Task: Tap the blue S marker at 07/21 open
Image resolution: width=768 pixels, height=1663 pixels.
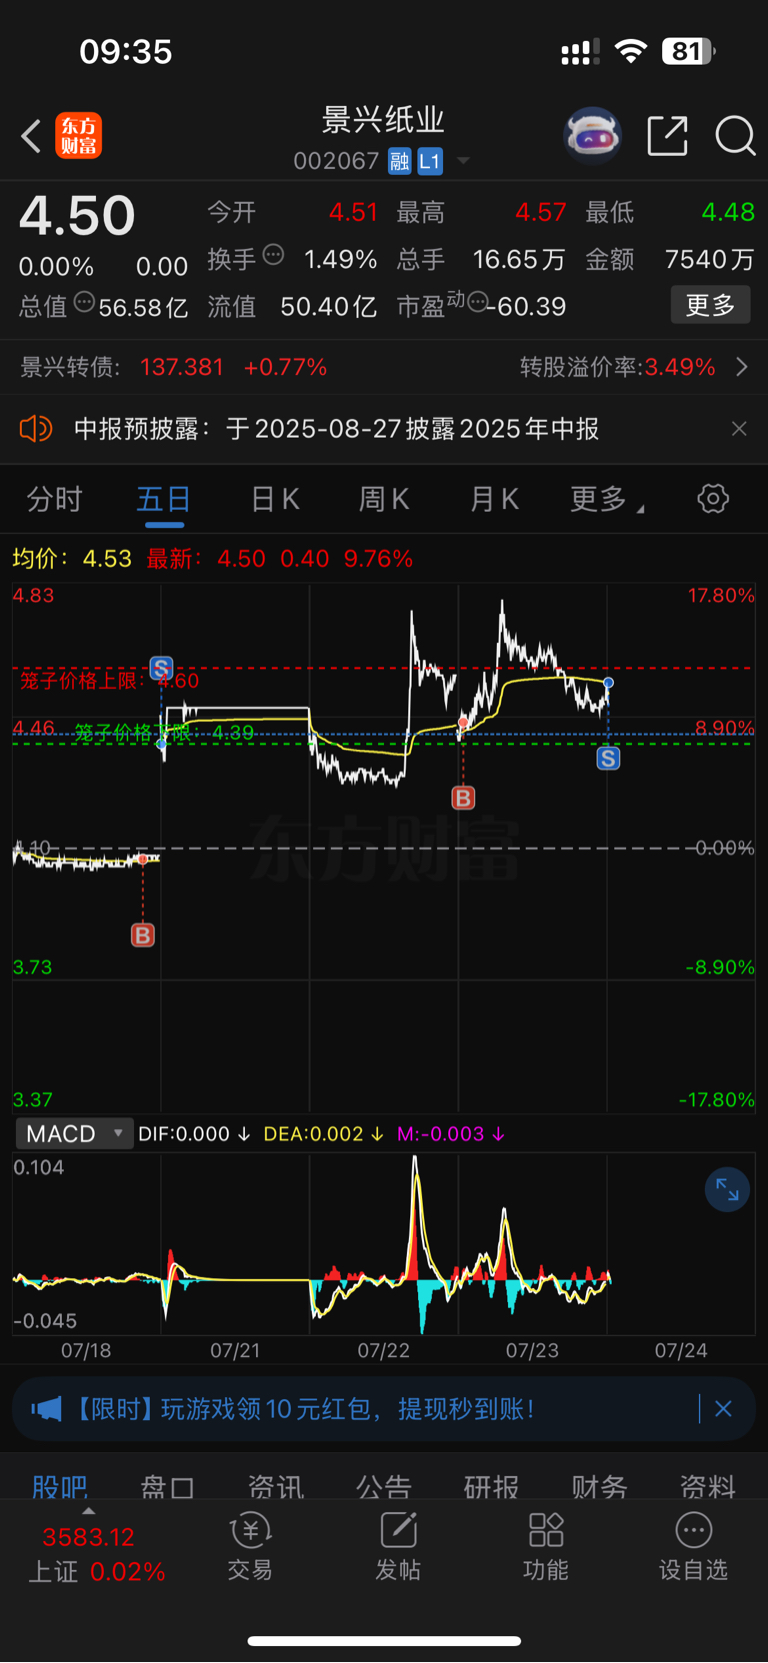Action: 161,667
